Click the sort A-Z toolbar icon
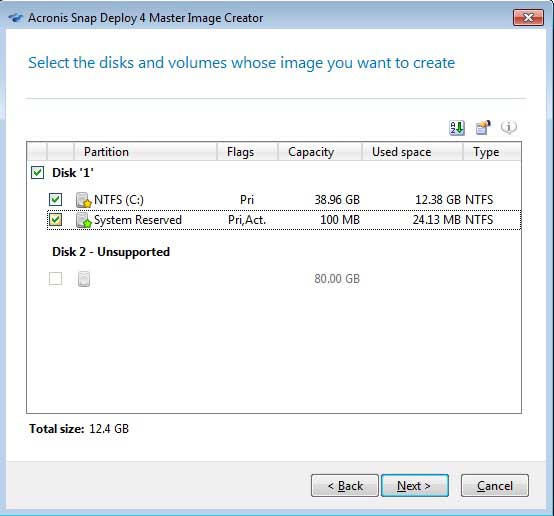The height and width of the screenshot is (516, 554). point(457,128)
